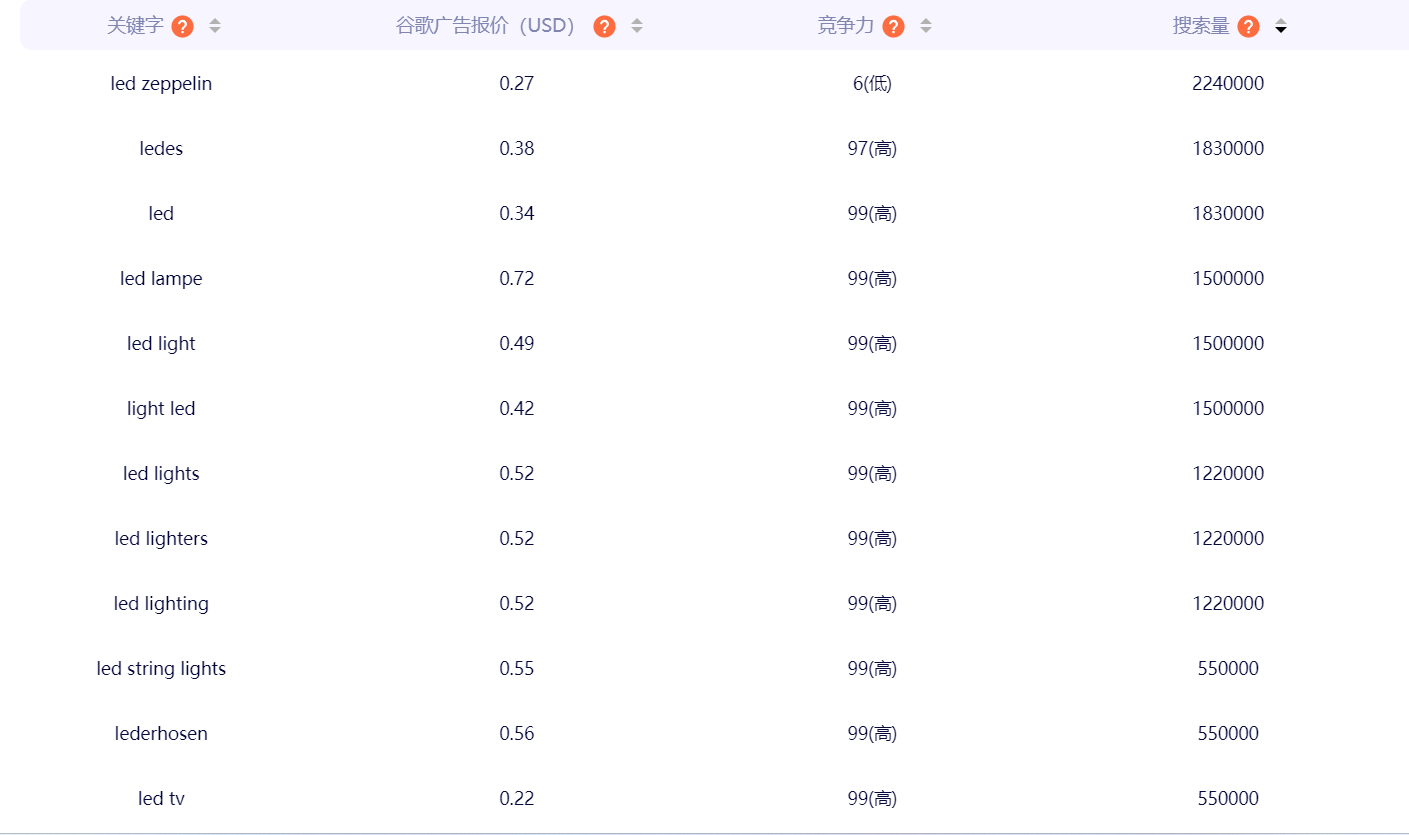Click the help icon beside 谷歌广告报价 header
1409x835 pixels.
[x=604, y=27]
